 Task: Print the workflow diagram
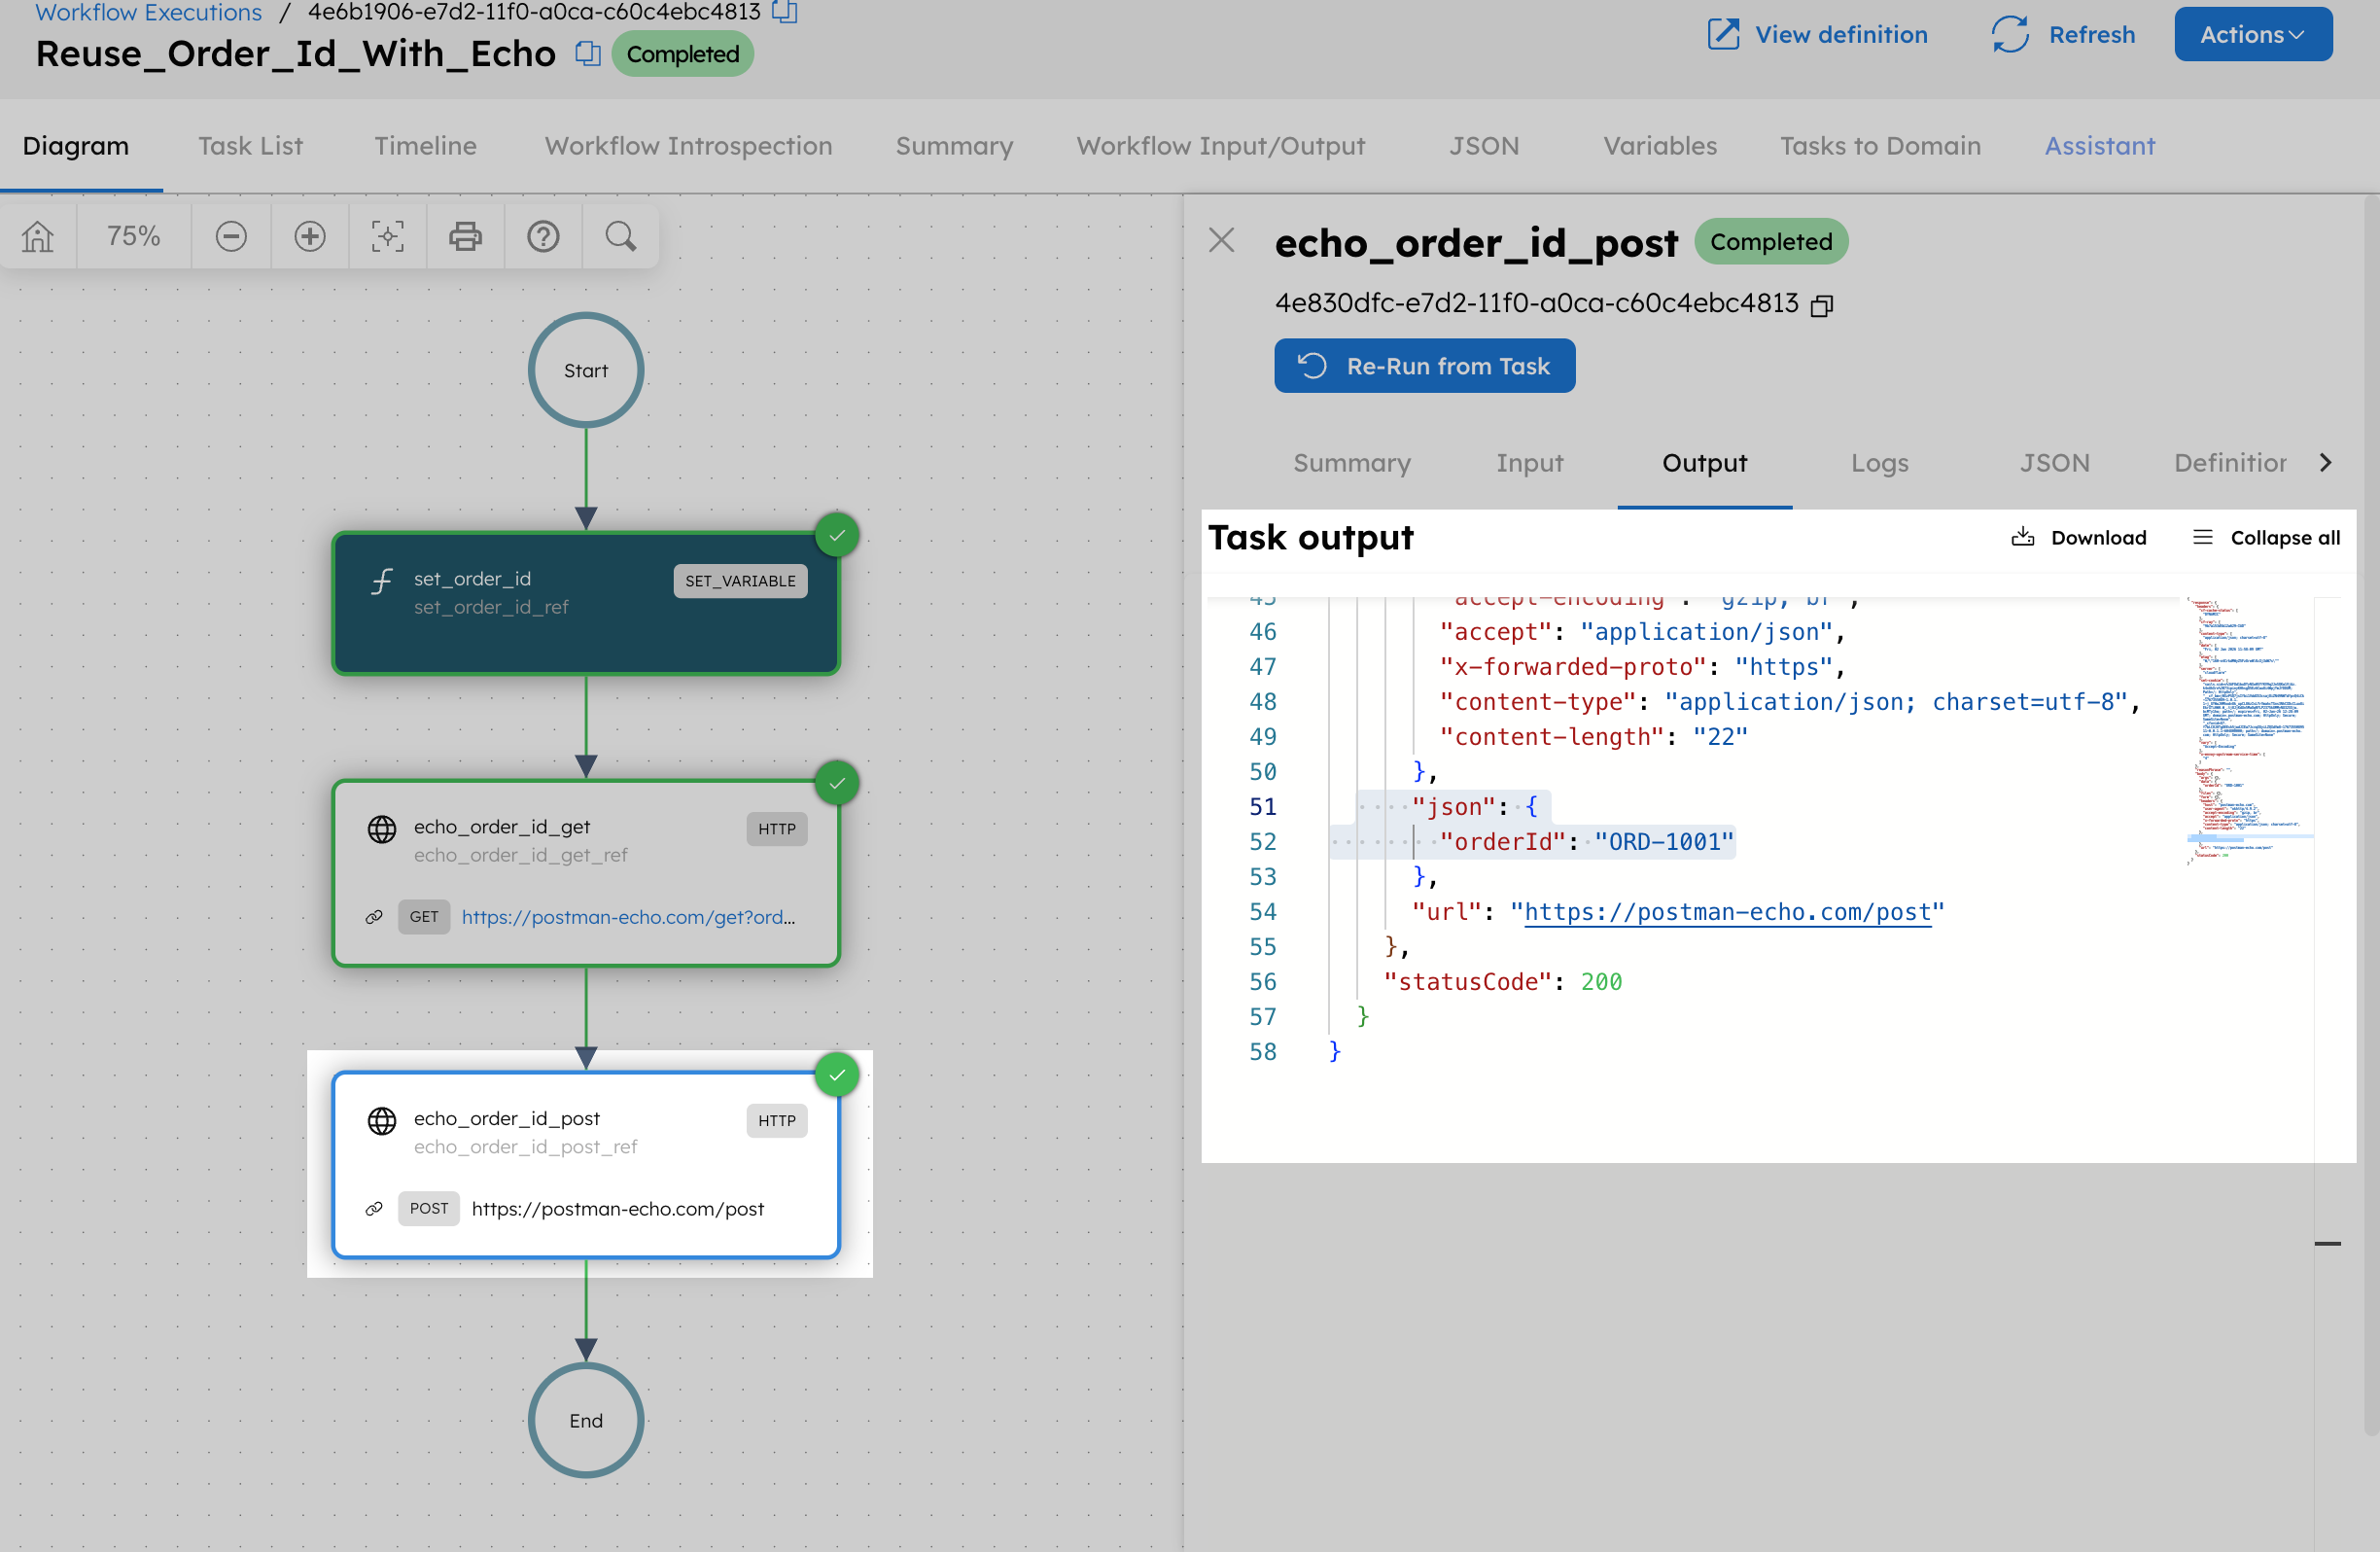pos(465,236)
